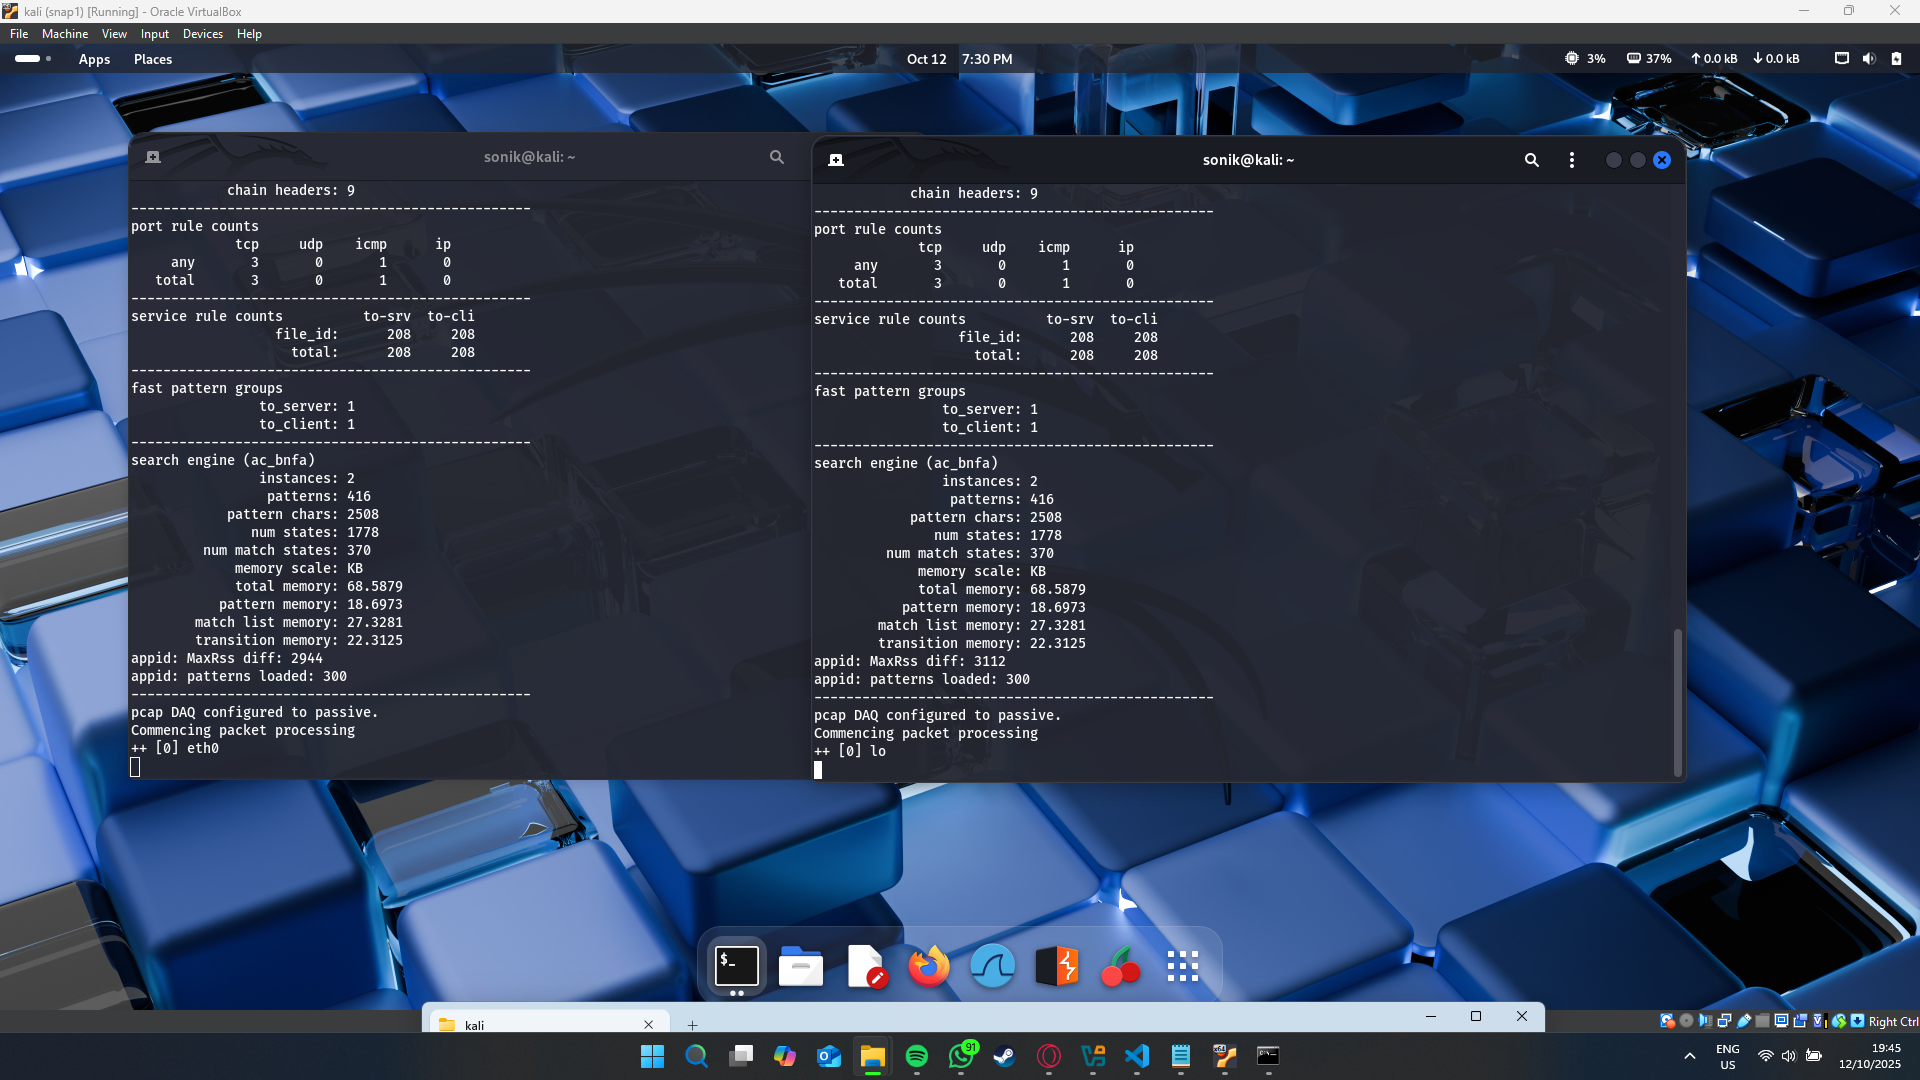This screenshot has width=1920, height=1080.
Task: Open VirtualBox Input menu
Action: click(155, 34)
